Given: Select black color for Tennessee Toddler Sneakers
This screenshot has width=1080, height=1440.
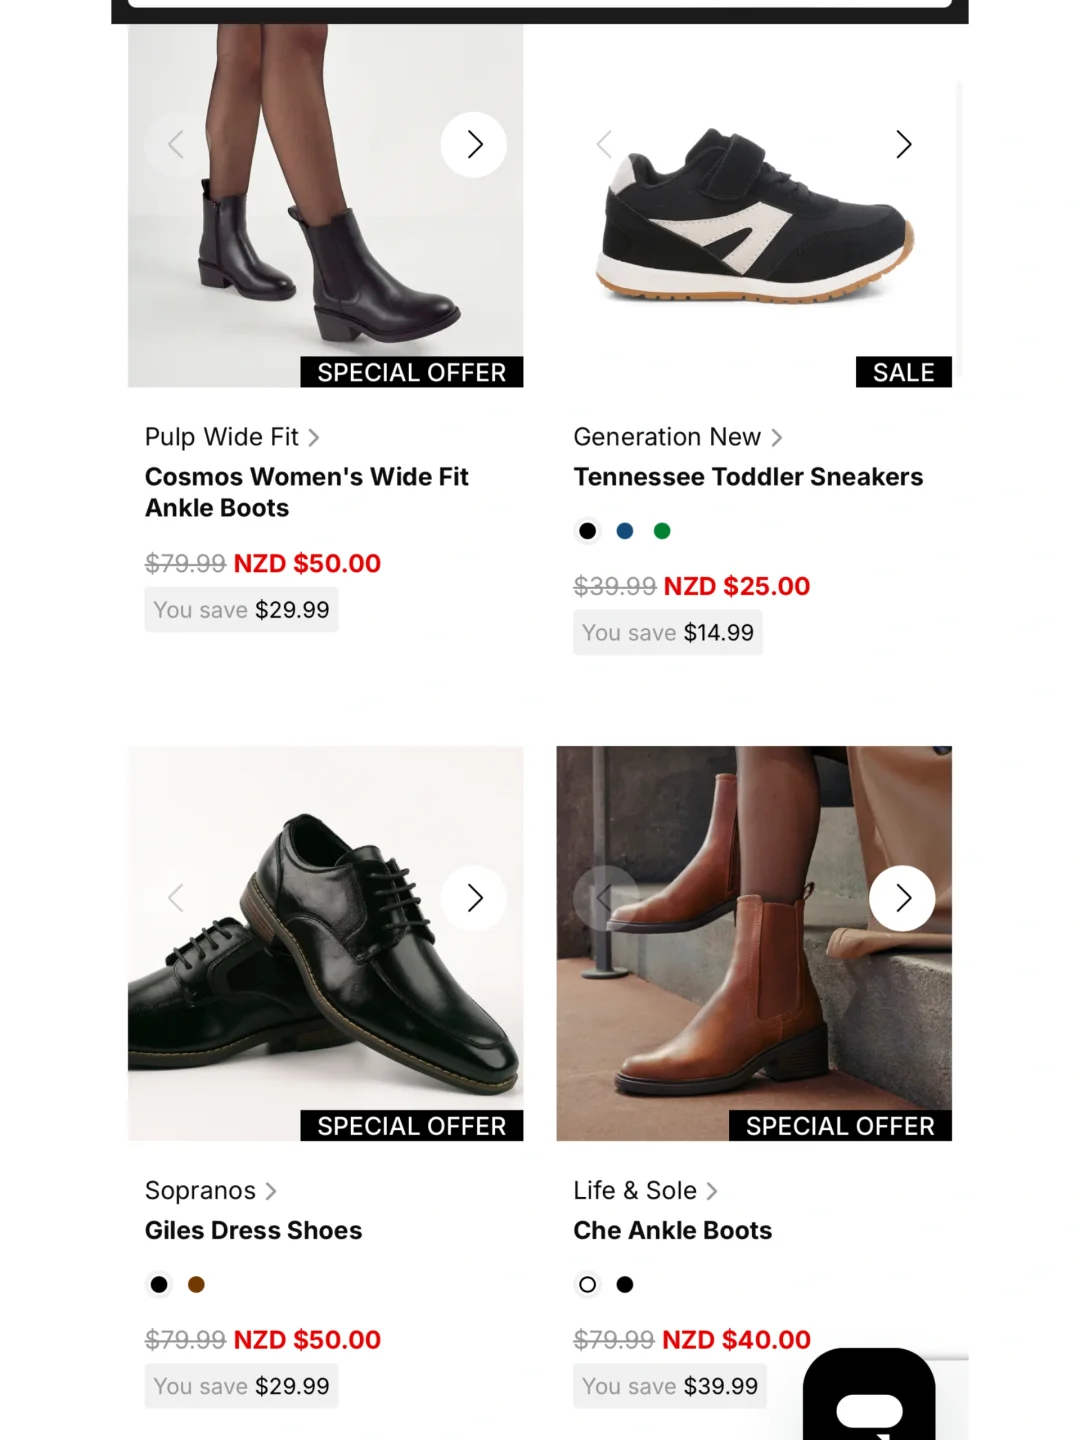Looking at the screenshot, I should click(x=588, y=531).
